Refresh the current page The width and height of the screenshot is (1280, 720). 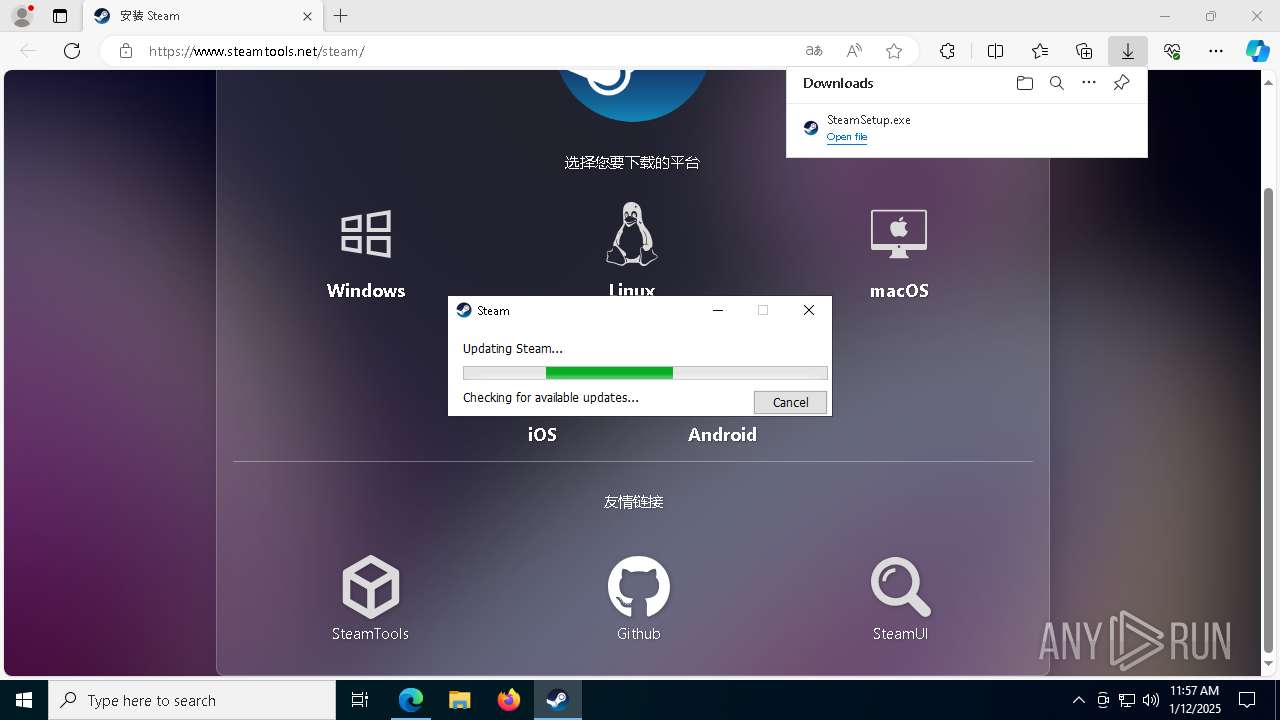tap(72, 51)
